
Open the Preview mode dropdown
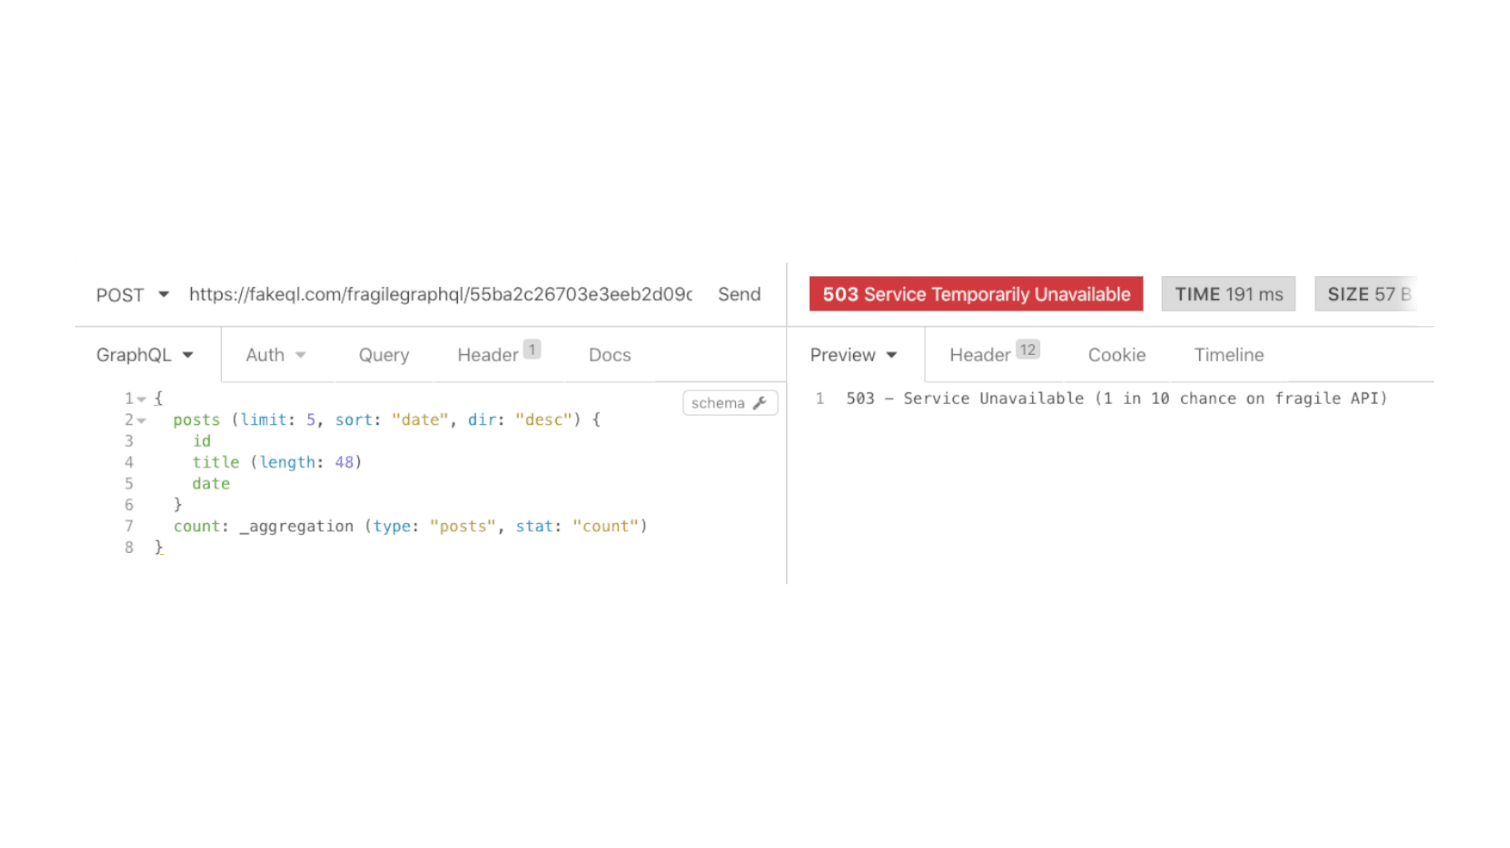point(853,354)
